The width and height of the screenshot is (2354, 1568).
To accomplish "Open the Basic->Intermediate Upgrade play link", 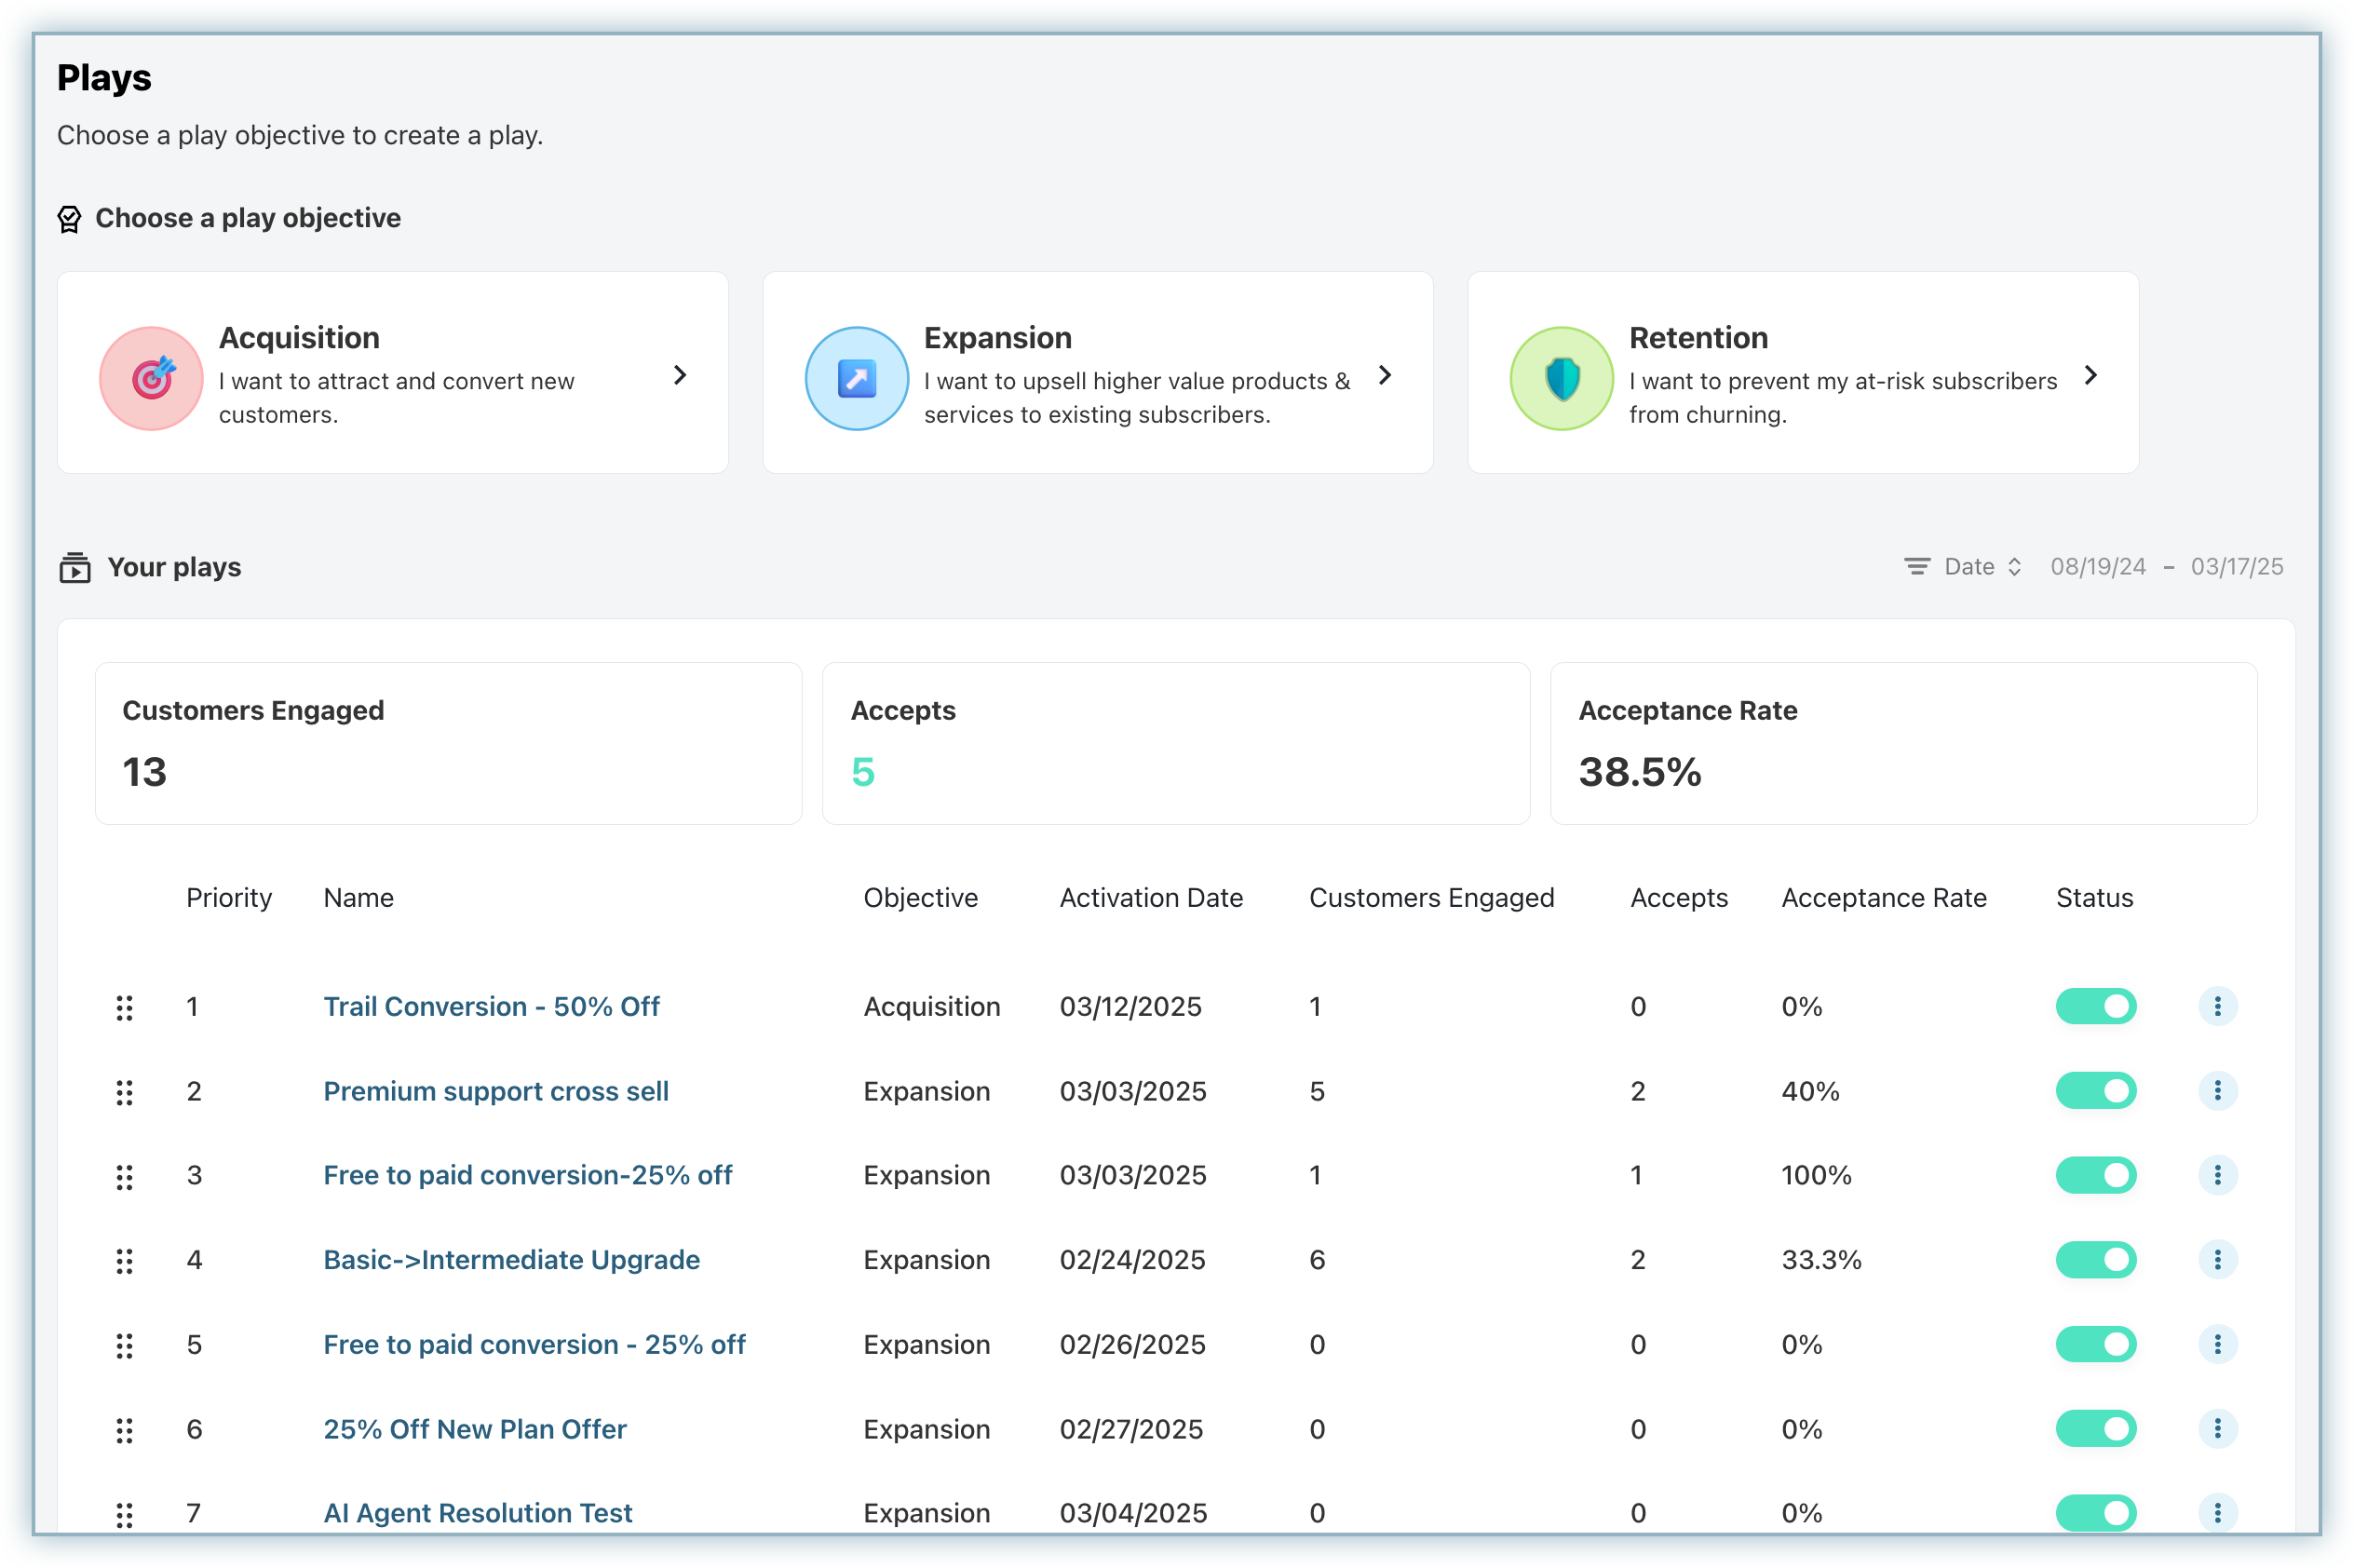I will [x=511, y=1259].
